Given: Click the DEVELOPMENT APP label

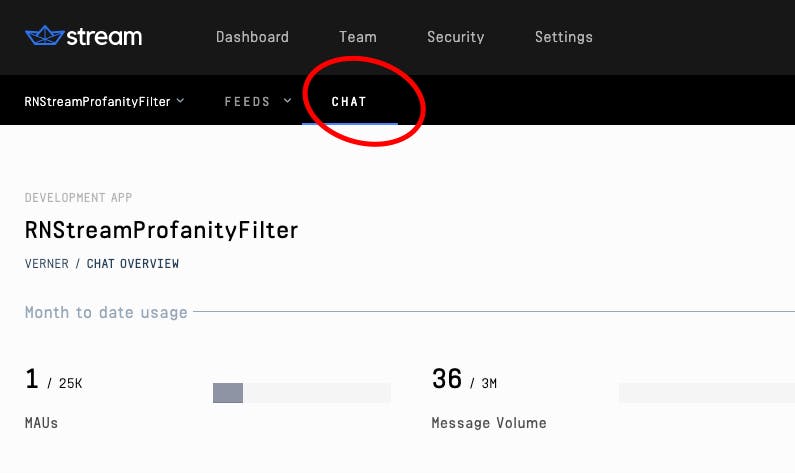Looking at the screenshot, I should 78,198.
